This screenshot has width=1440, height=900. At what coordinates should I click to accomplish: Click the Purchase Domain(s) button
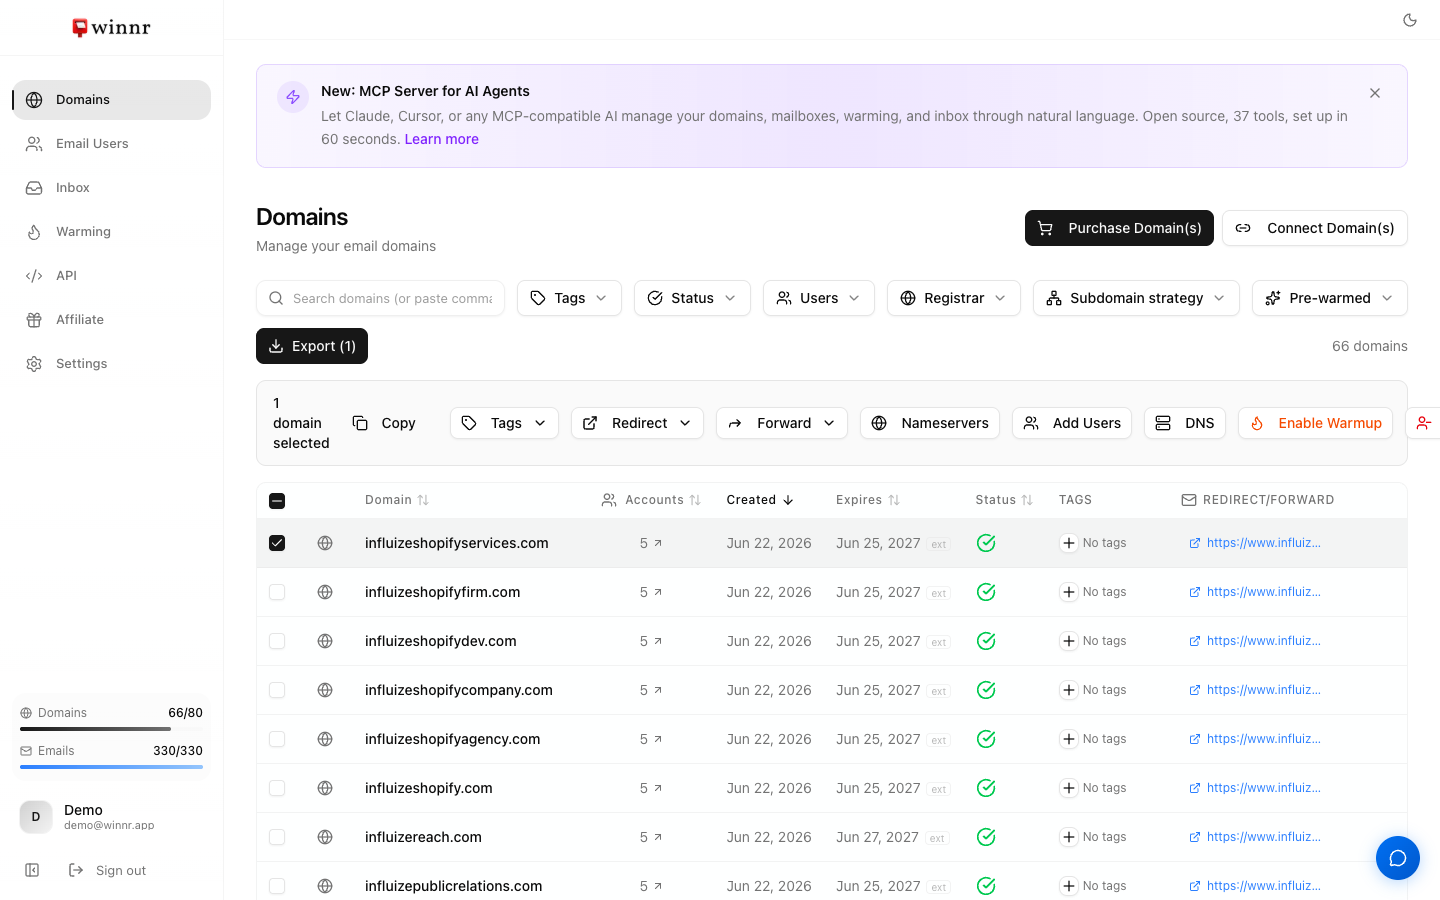1119,228
